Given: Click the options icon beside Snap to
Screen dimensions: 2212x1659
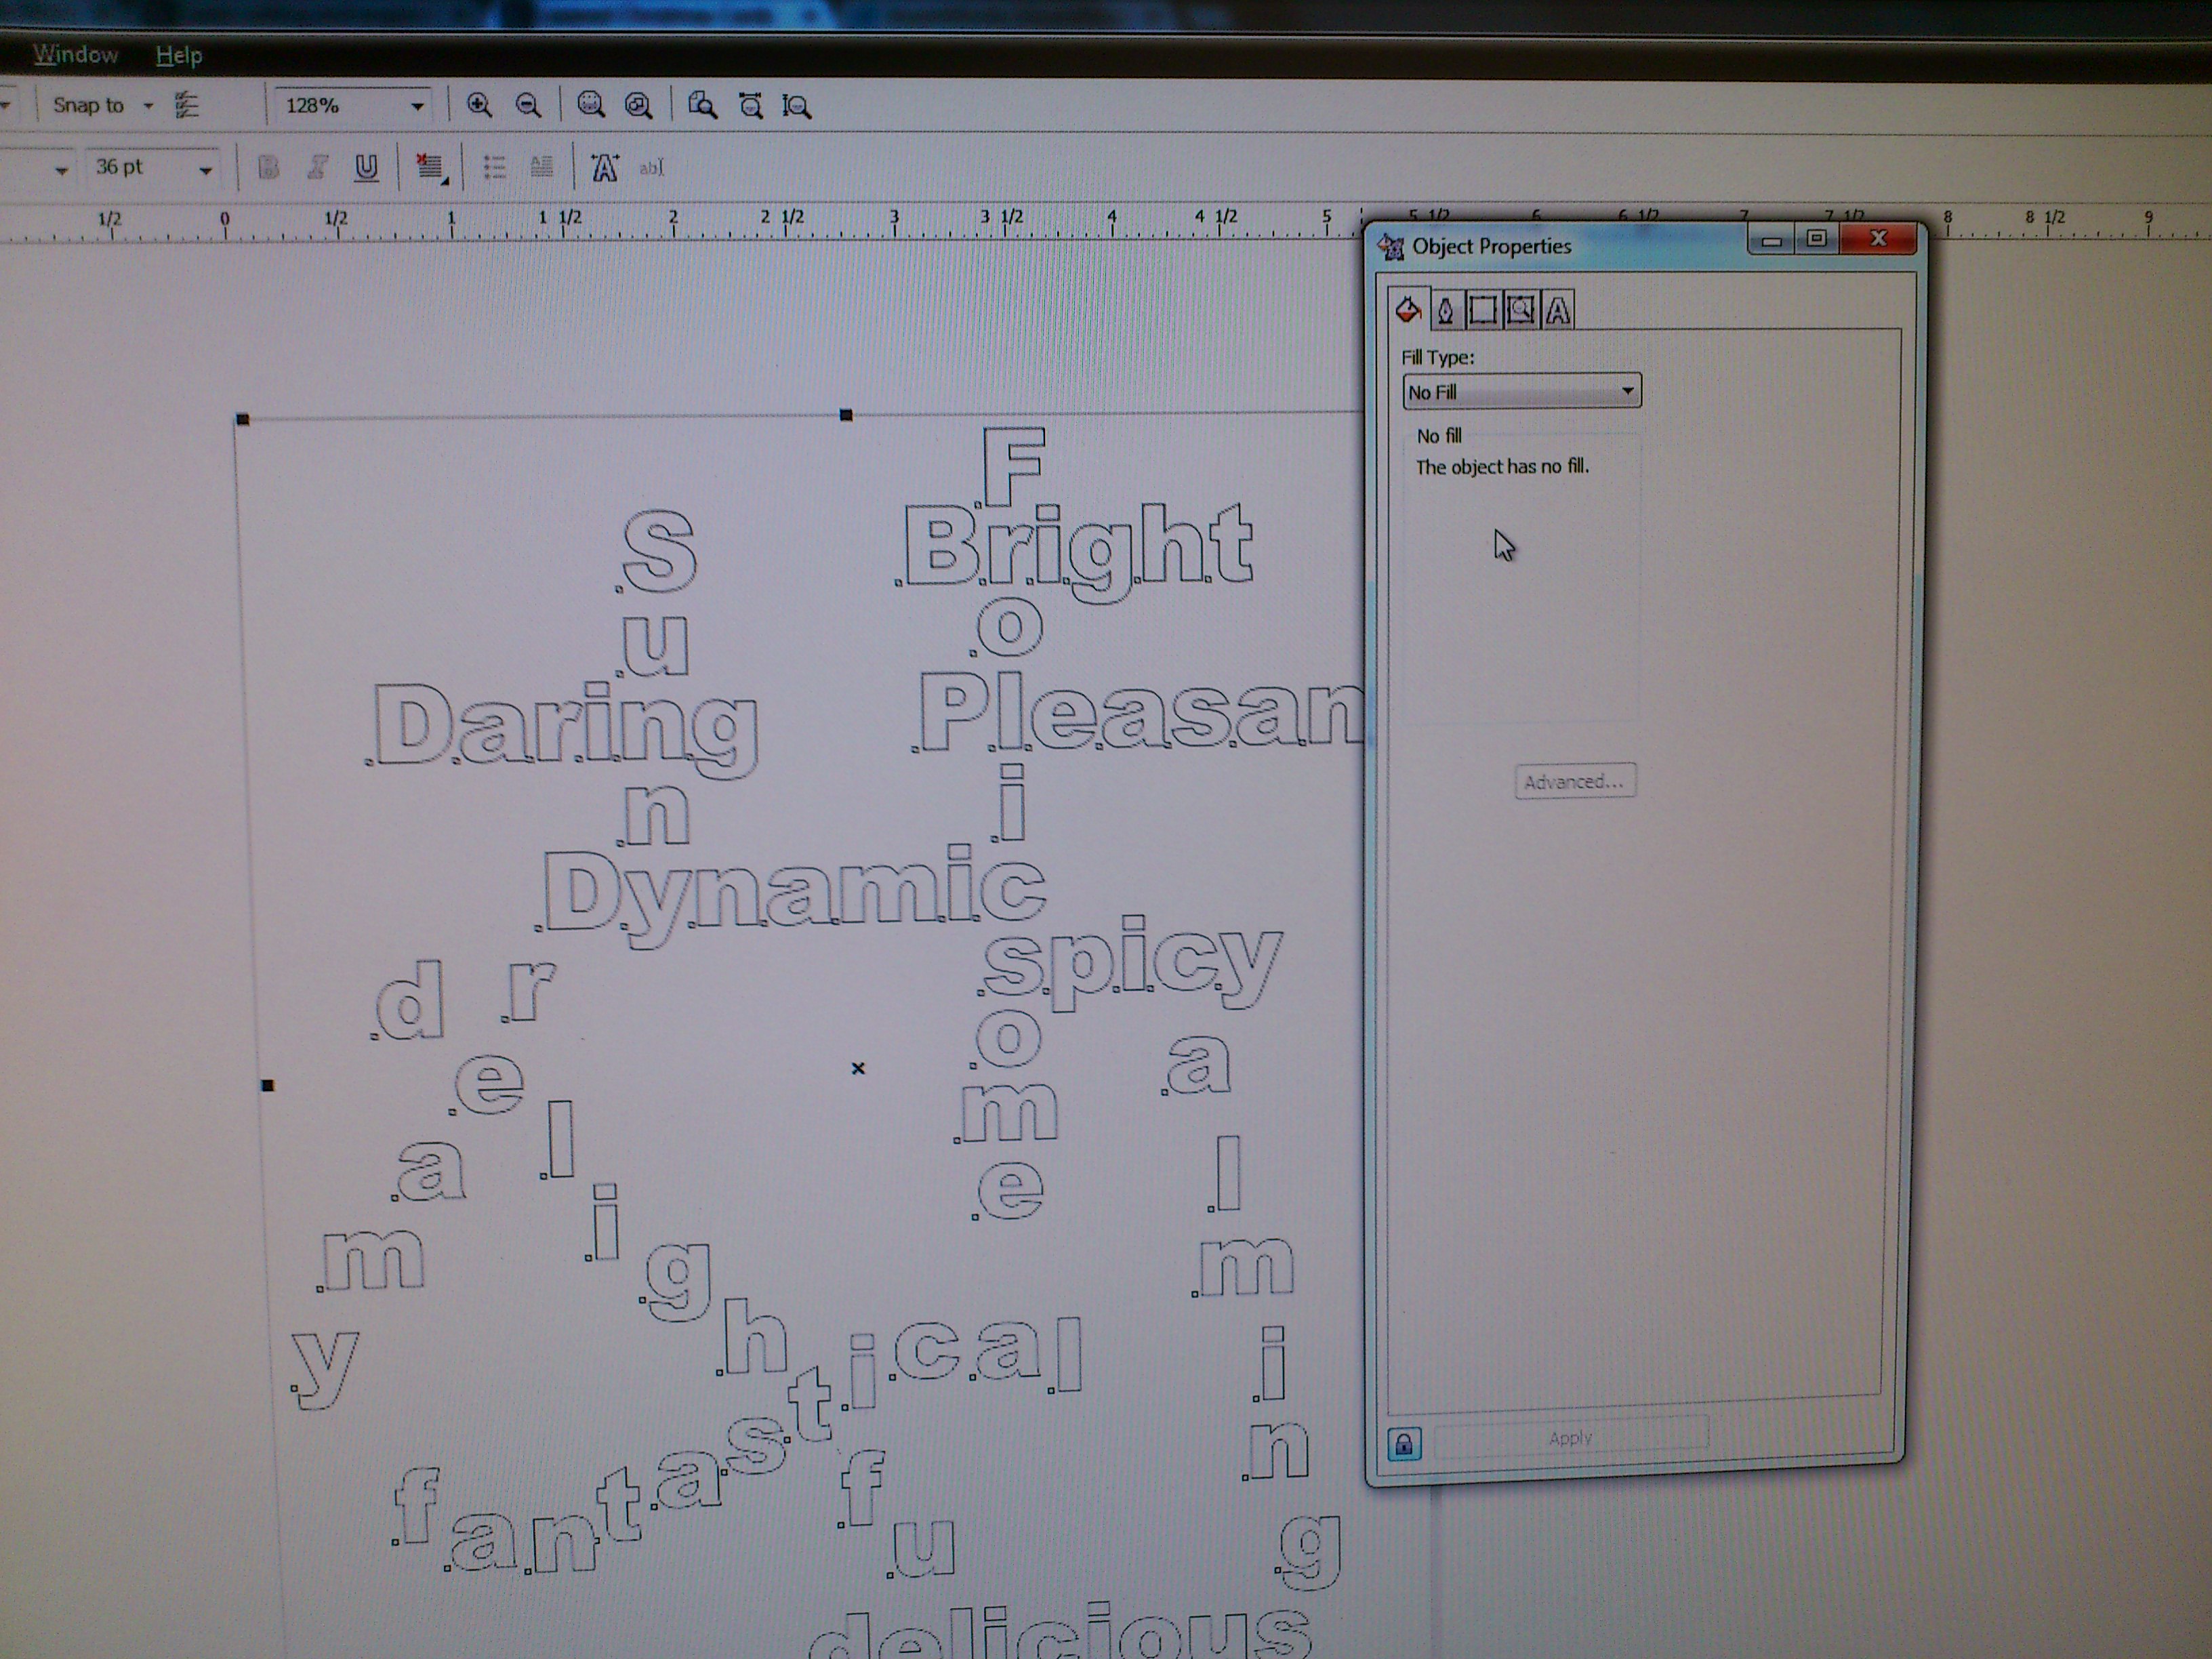Looking at the screenshot, I should click(x=187, y=105).
